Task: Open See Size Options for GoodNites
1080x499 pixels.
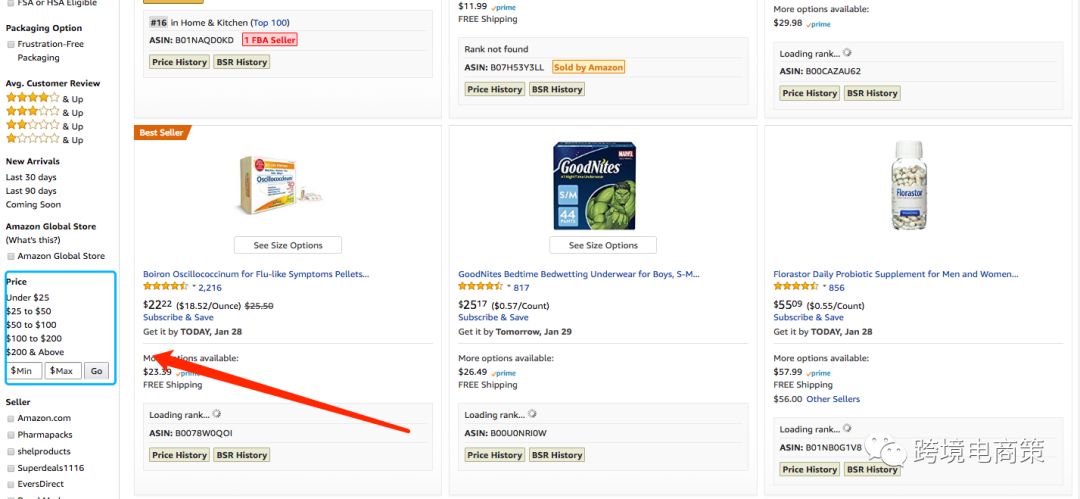Action: [603, 245]
